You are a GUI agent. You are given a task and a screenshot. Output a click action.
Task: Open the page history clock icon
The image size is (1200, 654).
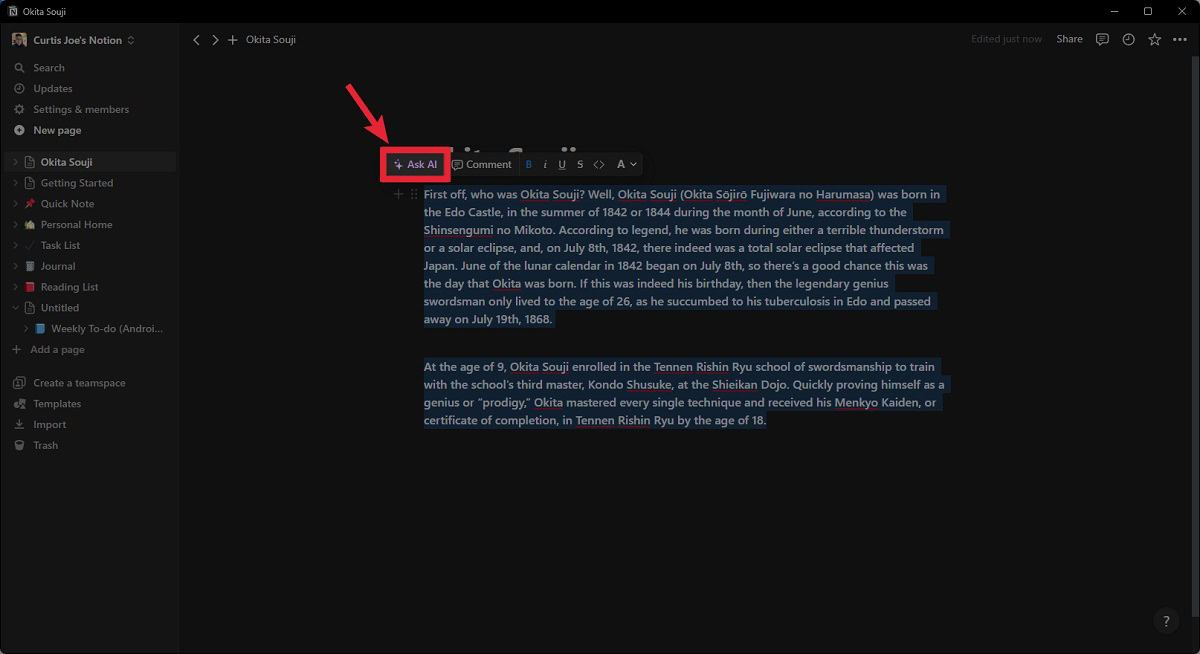[1128, 40]
